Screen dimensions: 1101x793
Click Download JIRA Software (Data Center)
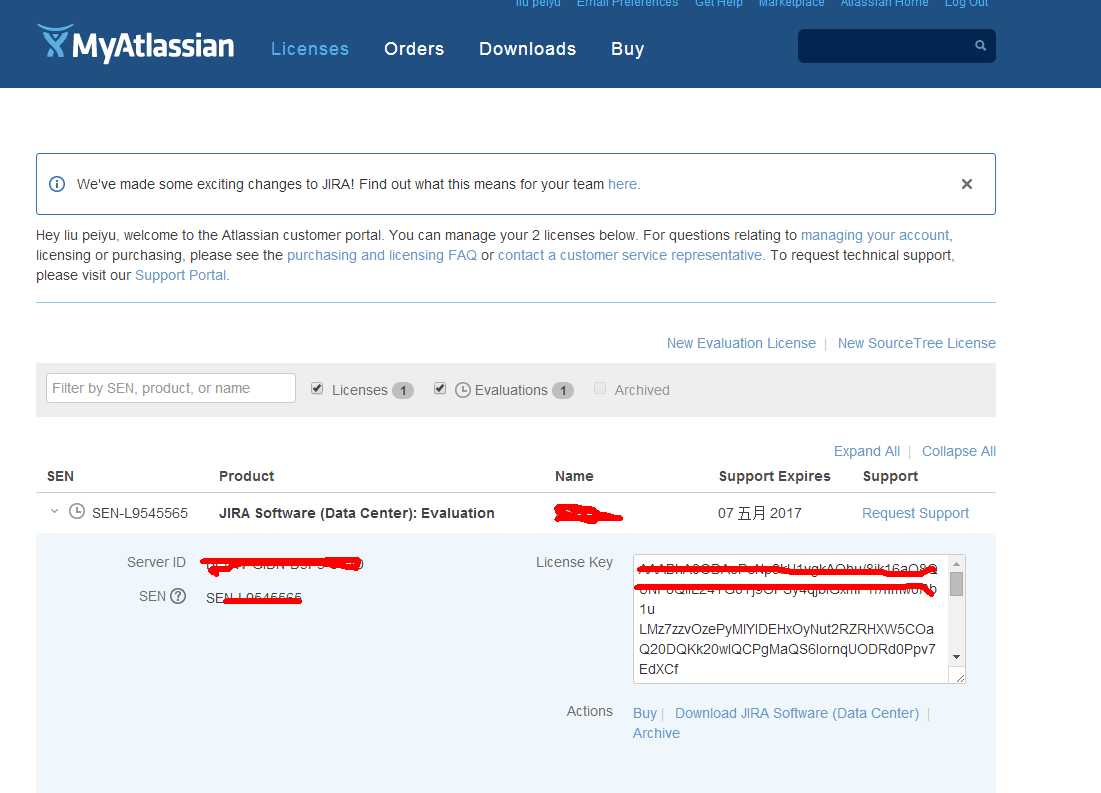(x=797, y=714)
